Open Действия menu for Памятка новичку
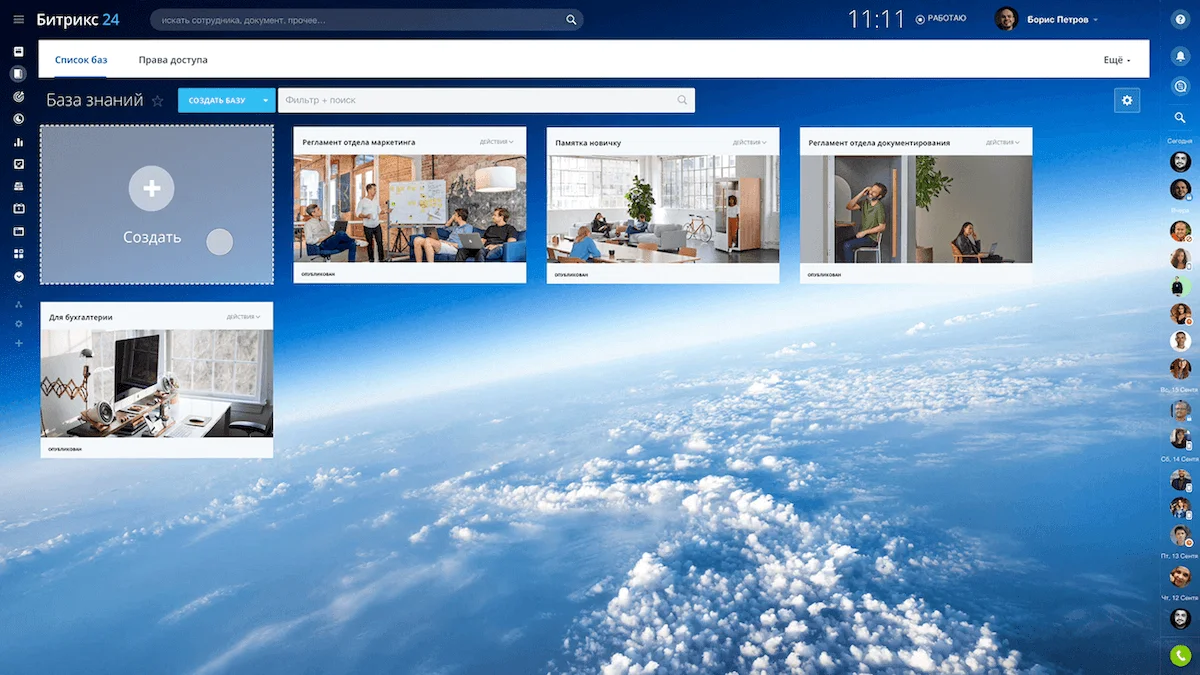Viewport: 1200px width, 675px height. tap(748, 142)
